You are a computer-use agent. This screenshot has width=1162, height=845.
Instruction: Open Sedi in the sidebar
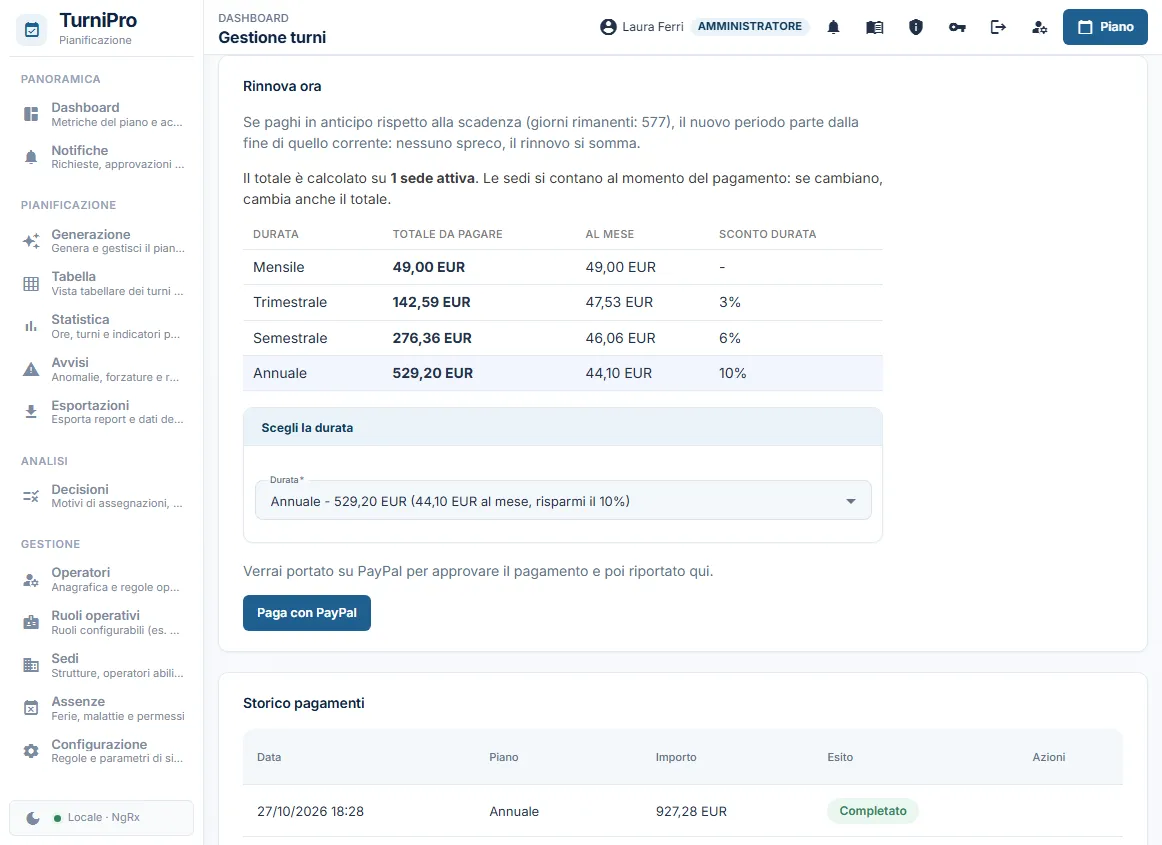click(x=102, y=665)
